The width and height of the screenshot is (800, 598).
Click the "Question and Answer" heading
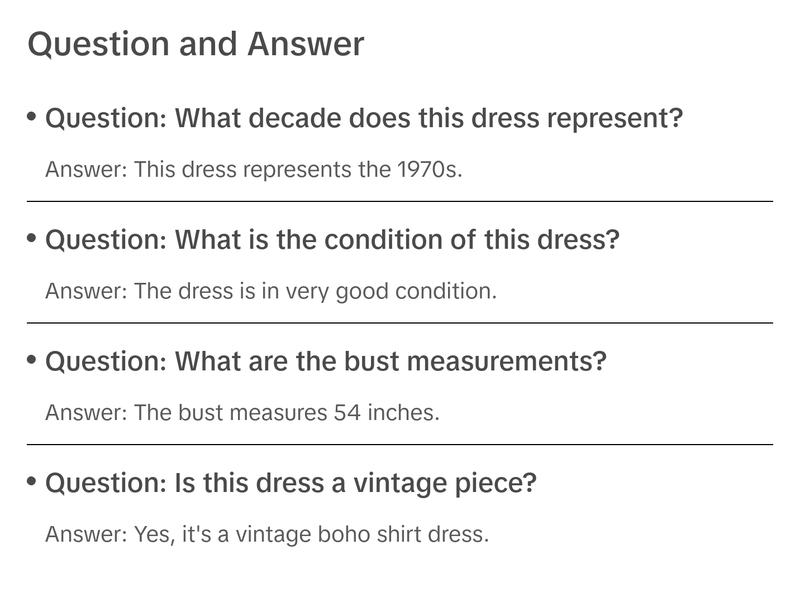tap(196, 44)
